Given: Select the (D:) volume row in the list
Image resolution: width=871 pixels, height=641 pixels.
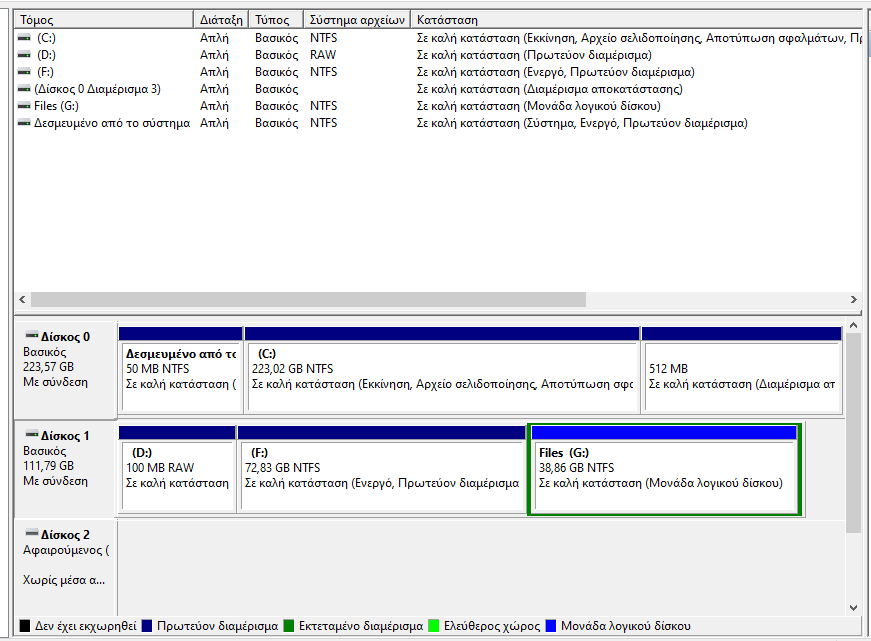Looking at the screenshot, I should [x=439, y=55].
